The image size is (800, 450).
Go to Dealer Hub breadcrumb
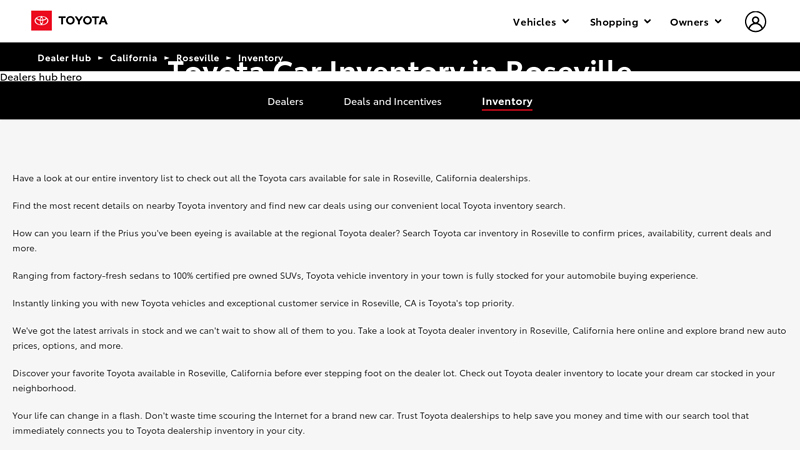64,58
